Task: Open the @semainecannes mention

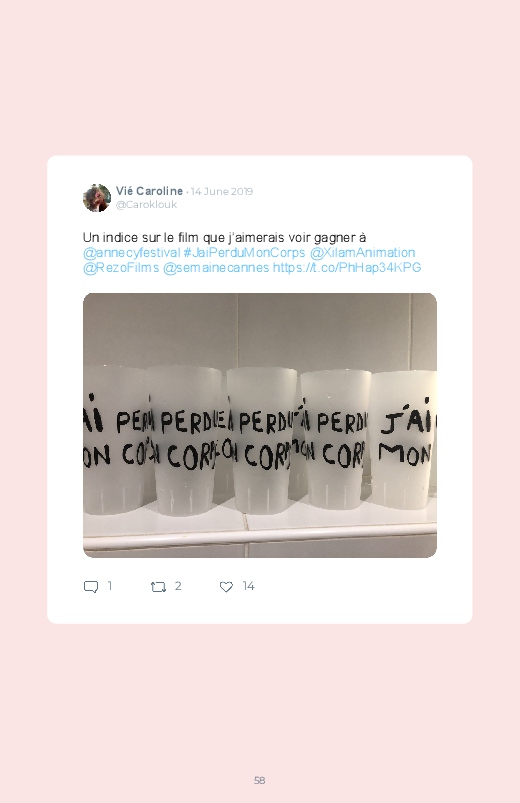Action: point(216,268)
